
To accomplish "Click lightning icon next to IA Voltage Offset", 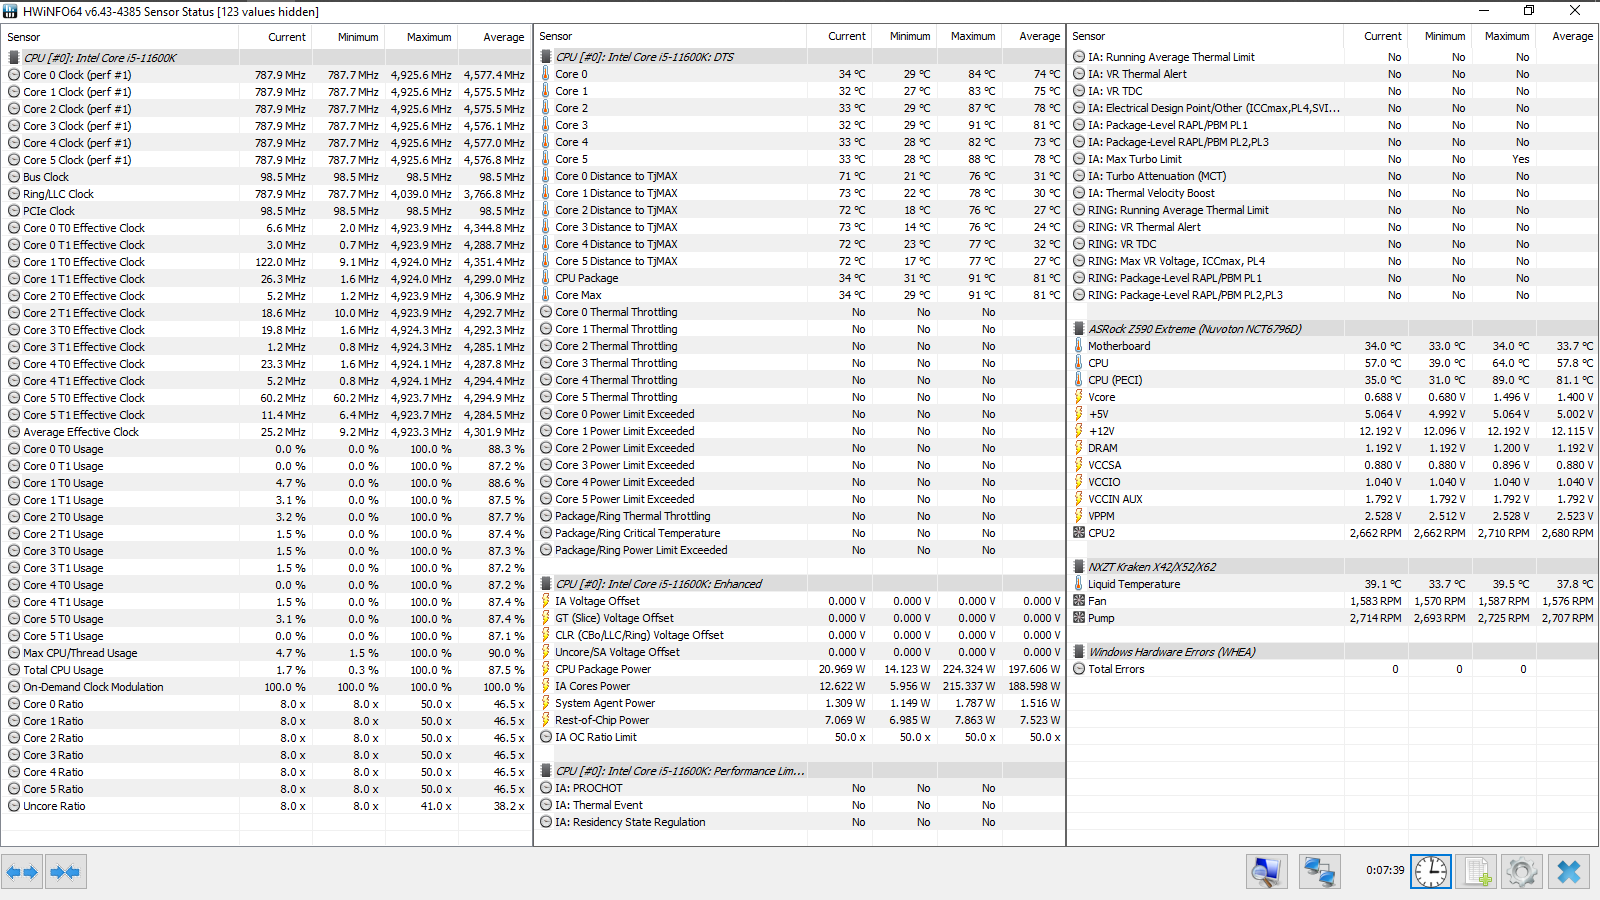I will [546, 601].
